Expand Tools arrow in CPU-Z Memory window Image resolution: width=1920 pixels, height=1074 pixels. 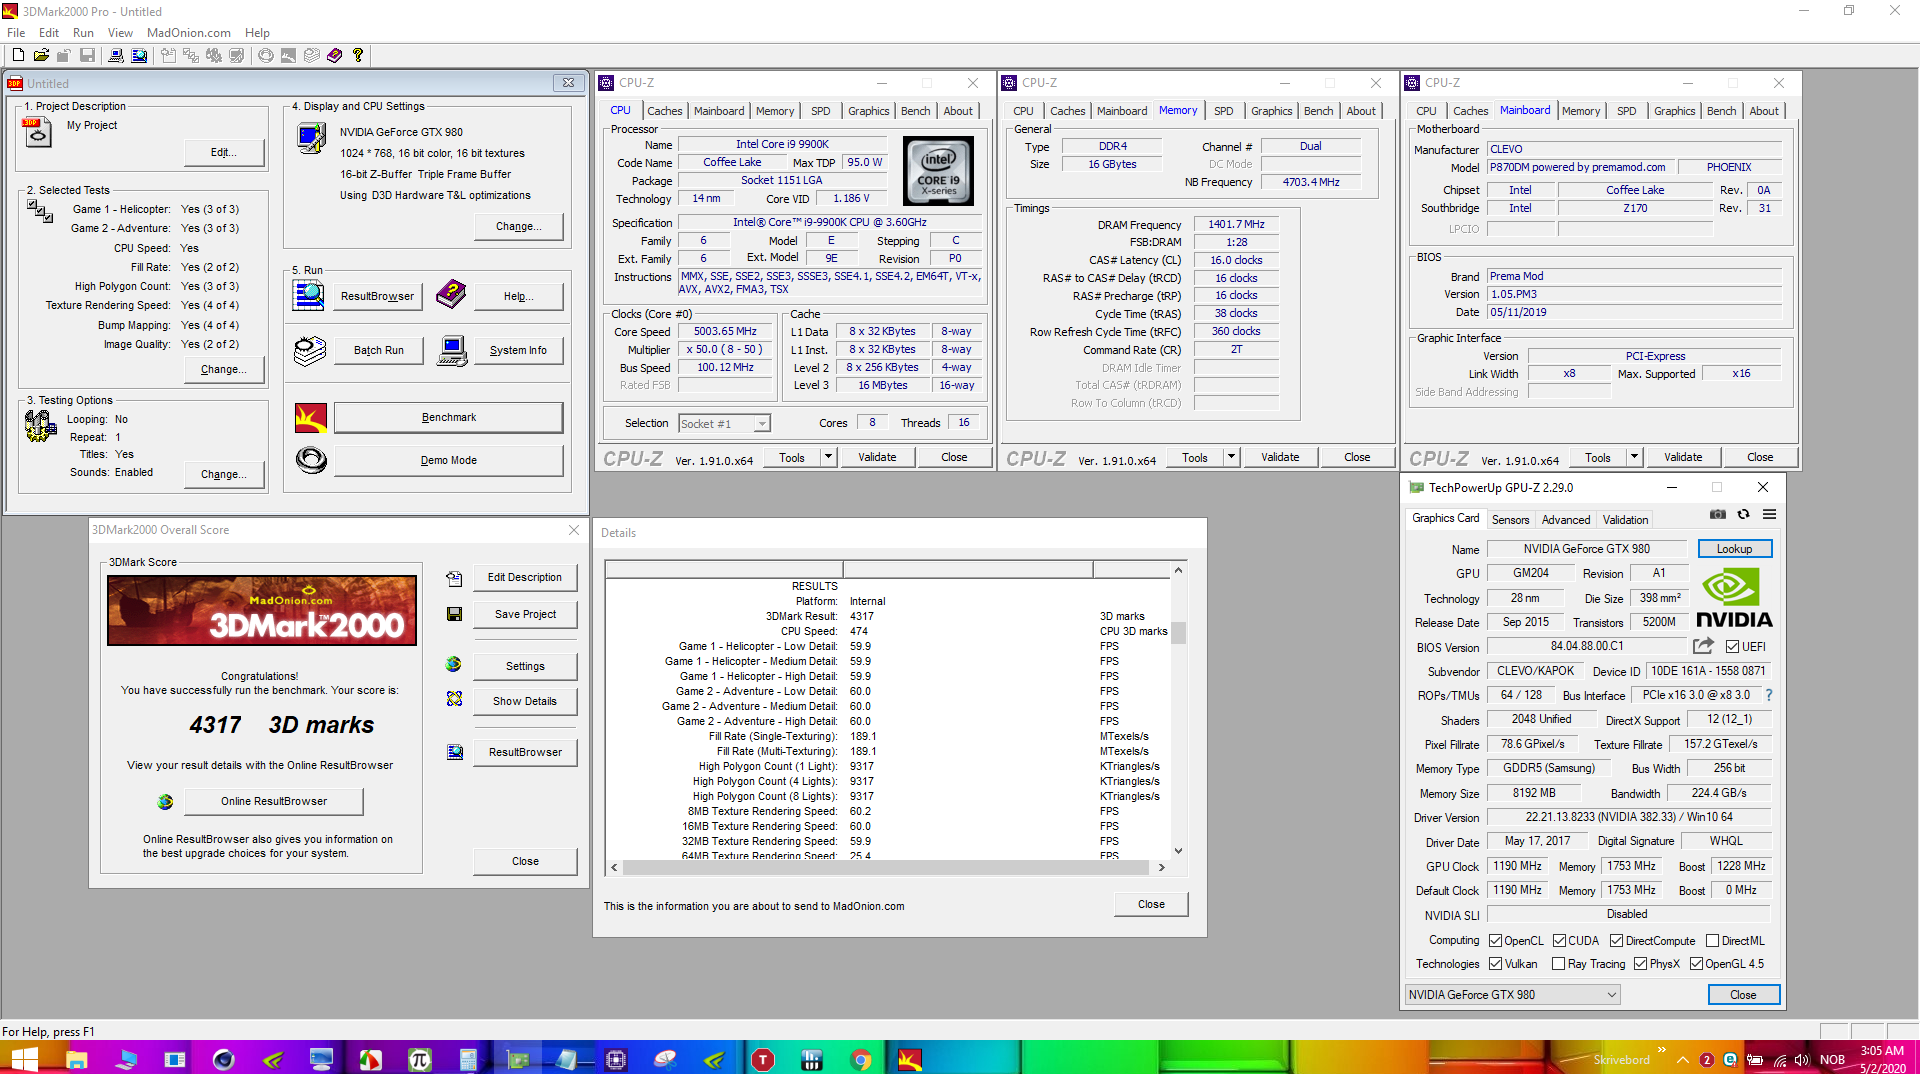pos(1231,457)
